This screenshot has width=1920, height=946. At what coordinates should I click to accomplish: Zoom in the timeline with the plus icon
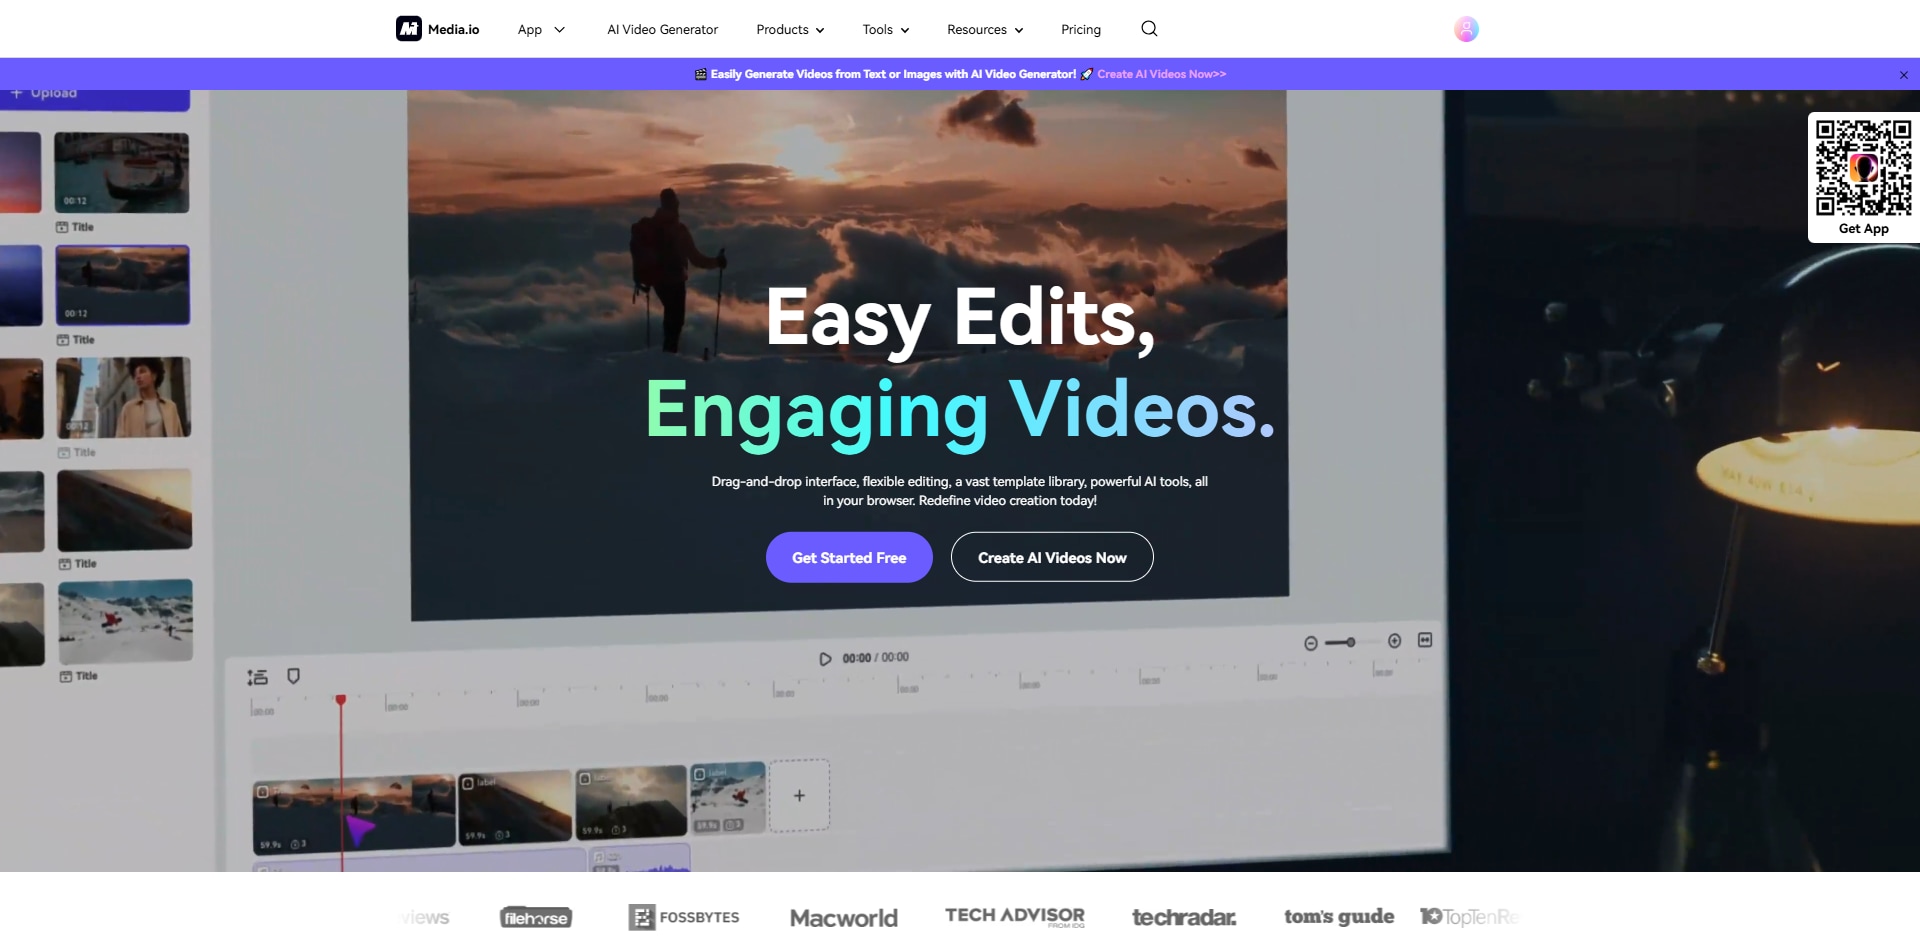(1394, 641)
